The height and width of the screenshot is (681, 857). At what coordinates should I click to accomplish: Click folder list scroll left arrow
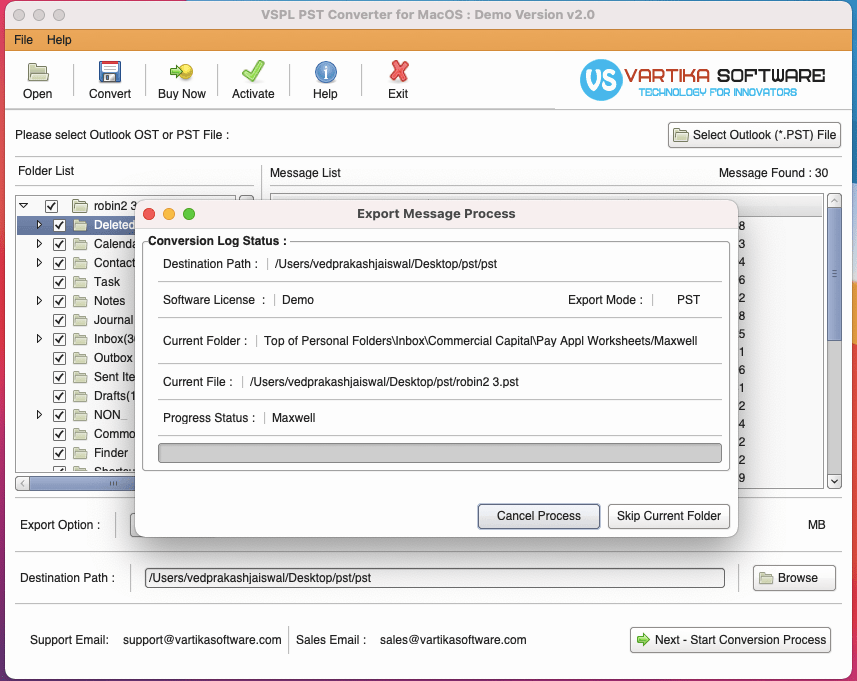point(23,483)
